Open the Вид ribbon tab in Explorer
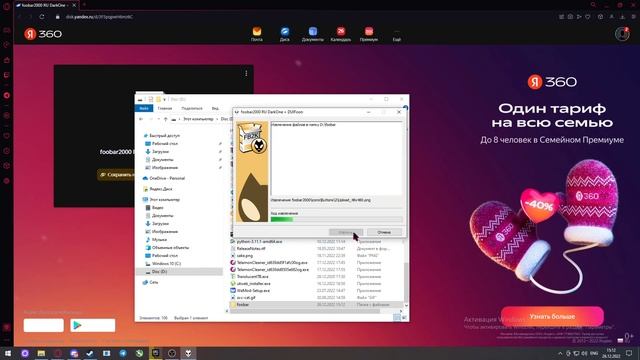The width and height of the screenshot is (640, 360). coord(215,108)
